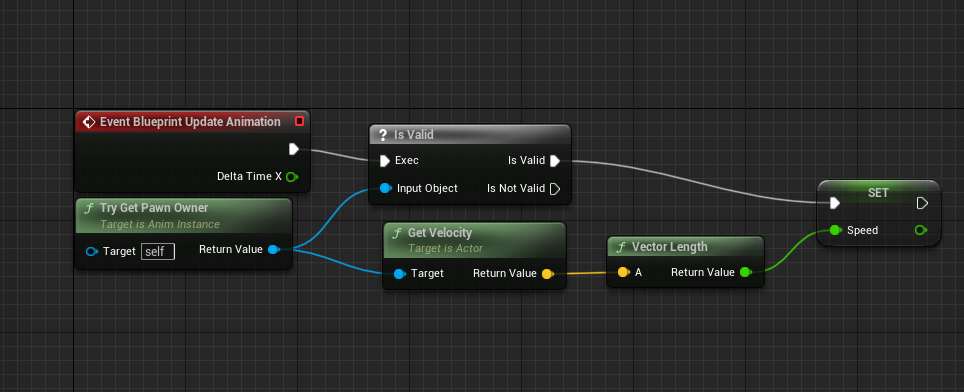This screenshot has width=964, height=392.
Task: Click the Event Blueprint Update Animation exec output pin
Action: point(294,149)
